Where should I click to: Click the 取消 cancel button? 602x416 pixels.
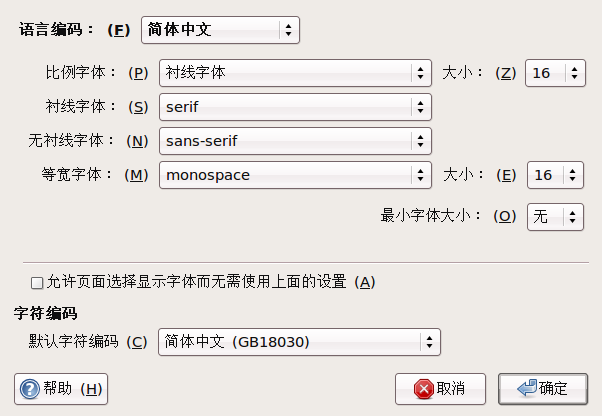(x=440, y=389)
